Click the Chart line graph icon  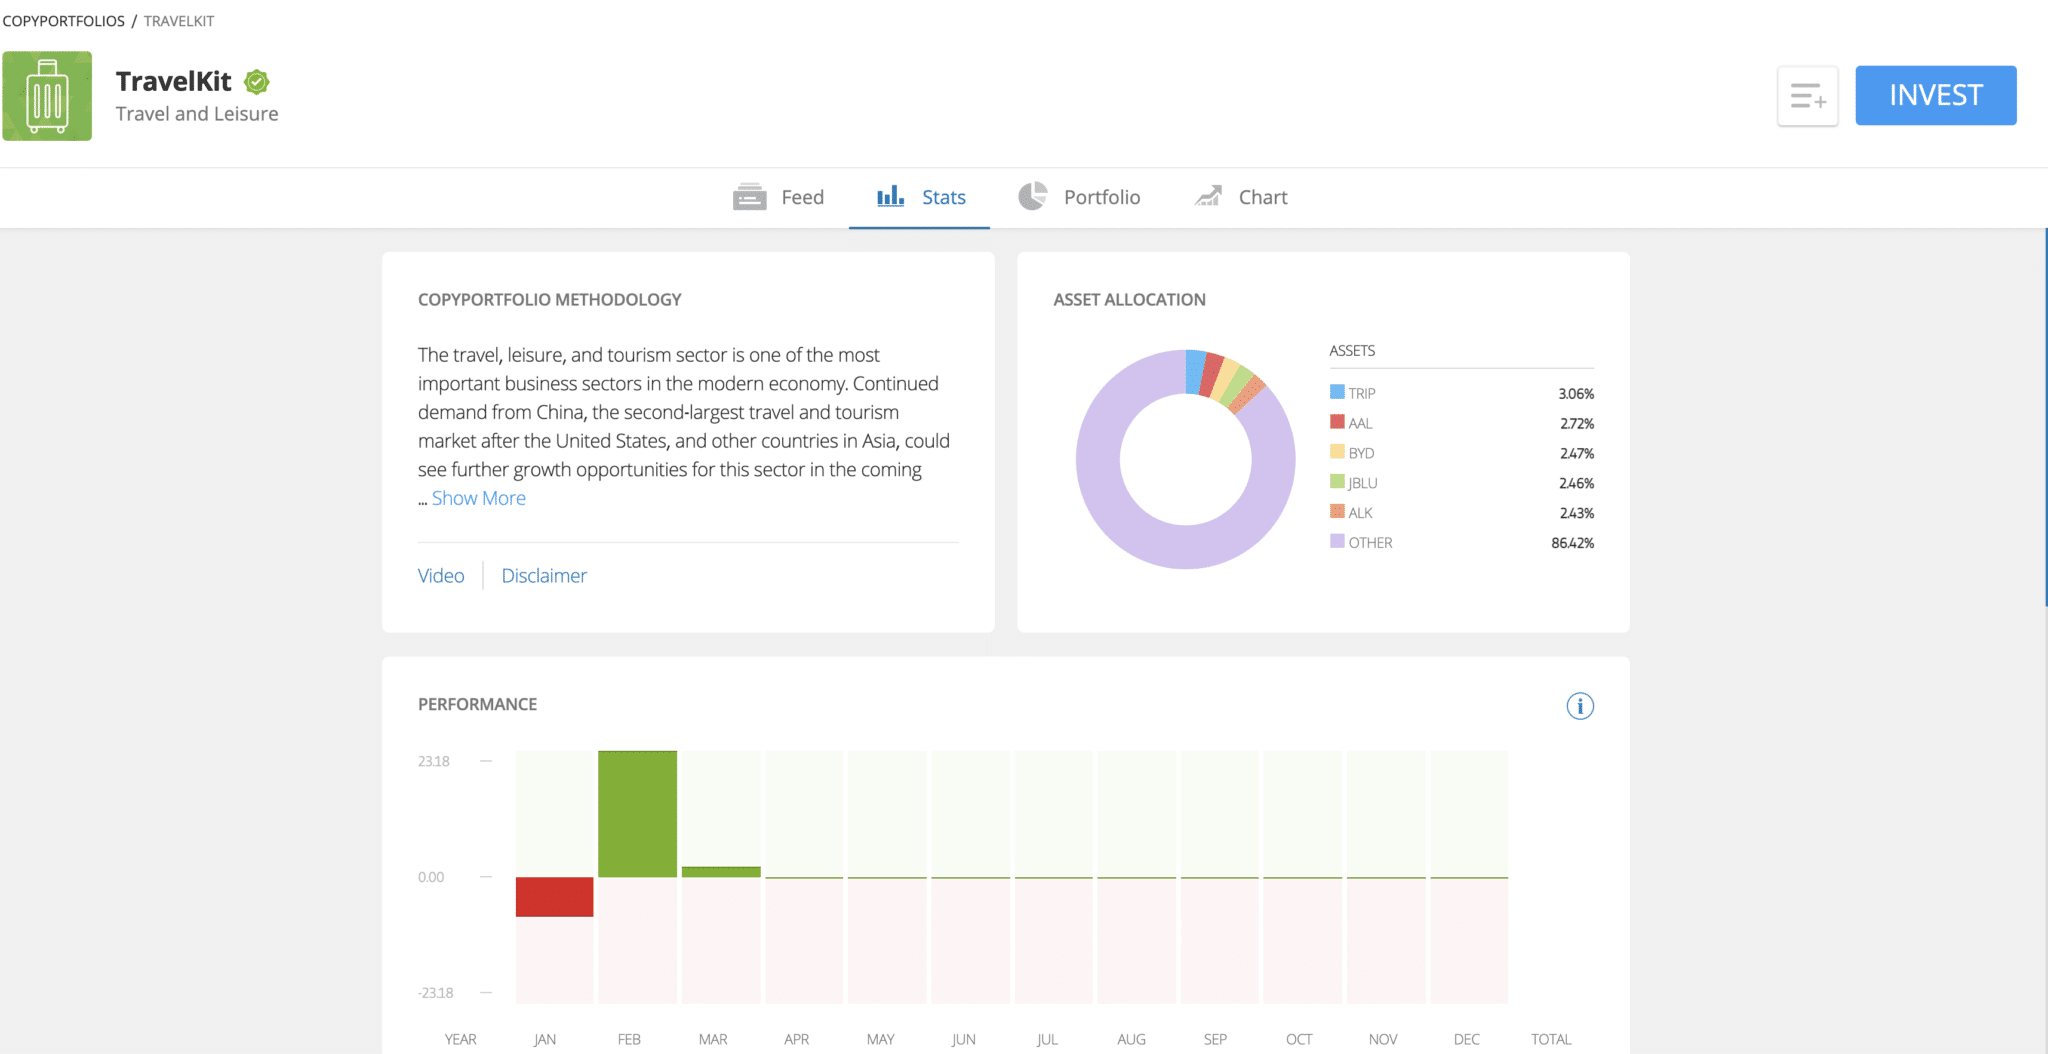tap(1208, 196)
